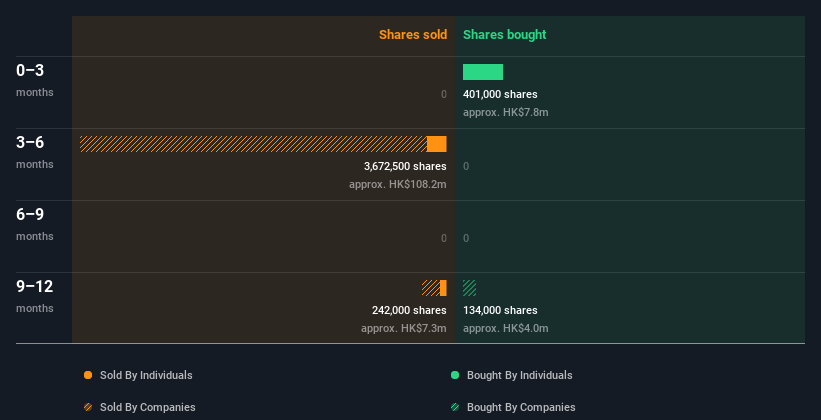
Task: Click the zero sold value in 6–9 months row
Action: pyautogui.click(x=444, y=238)
